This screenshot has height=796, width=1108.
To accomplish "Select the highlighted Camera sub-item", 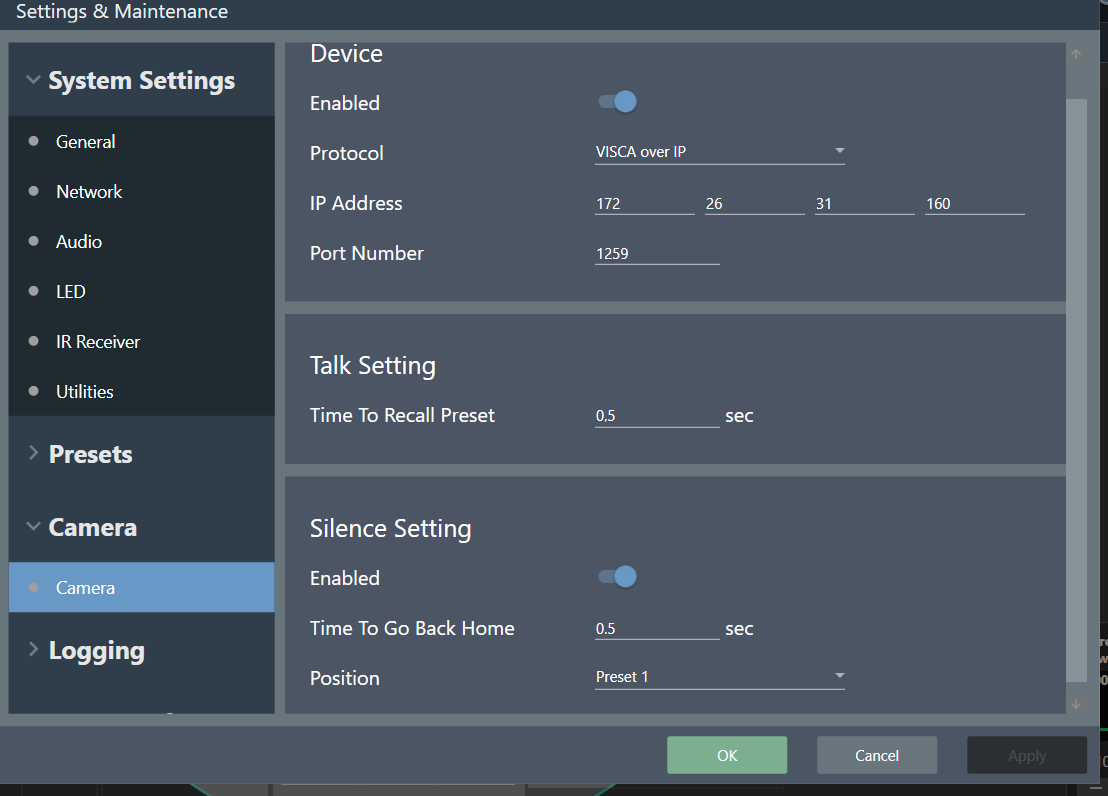I will (141, 587).
